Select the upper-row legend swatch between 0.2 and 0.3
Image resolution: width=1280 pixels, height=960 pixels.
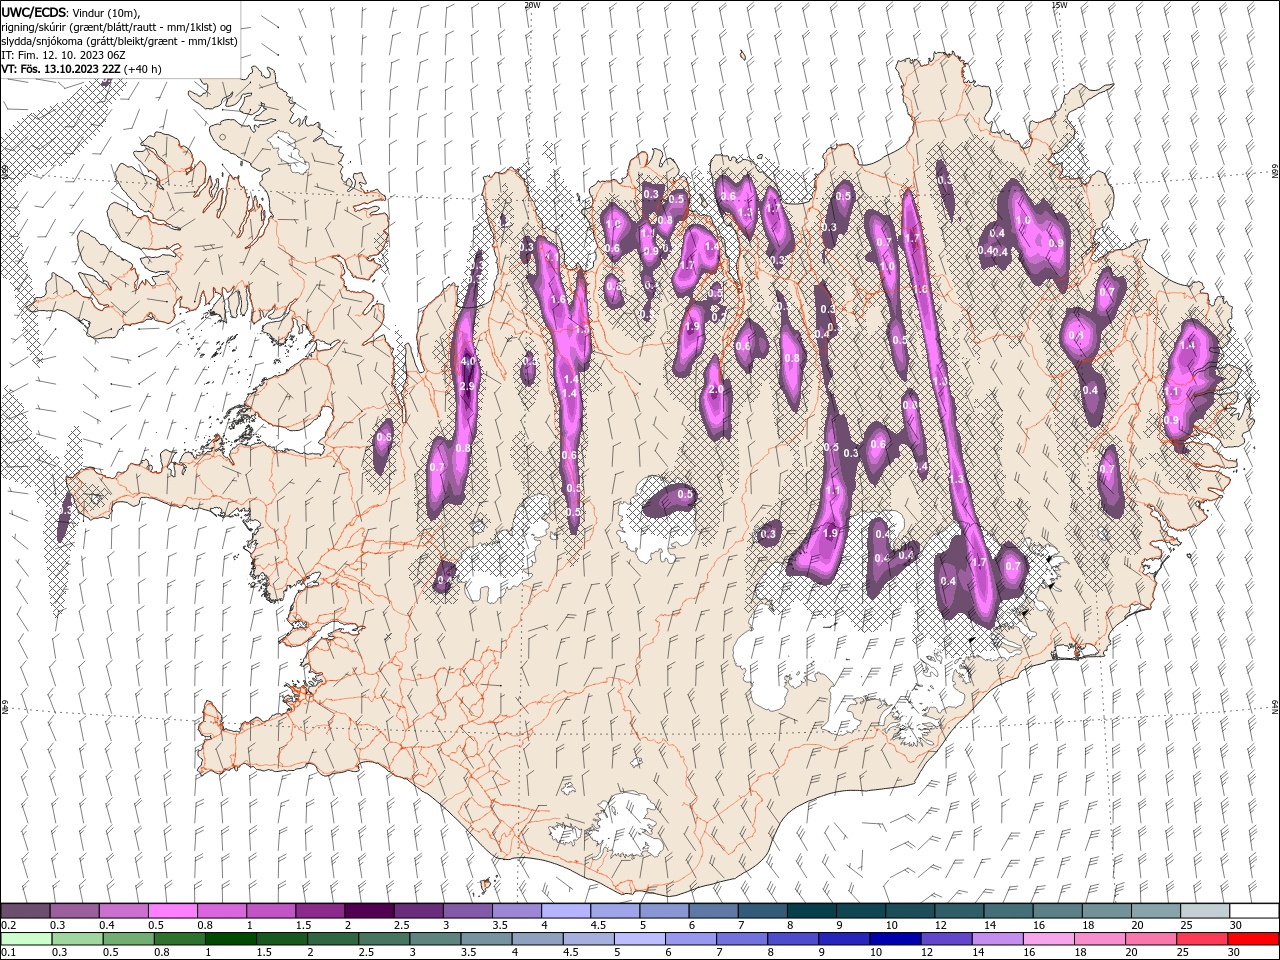click(25, 911)
